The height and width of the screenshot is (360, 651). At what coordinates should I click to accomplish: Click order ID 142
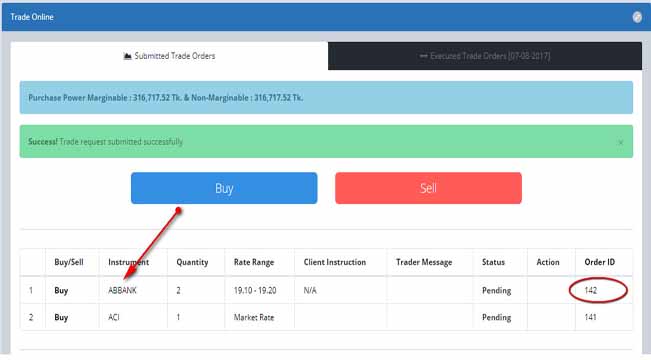590,290
